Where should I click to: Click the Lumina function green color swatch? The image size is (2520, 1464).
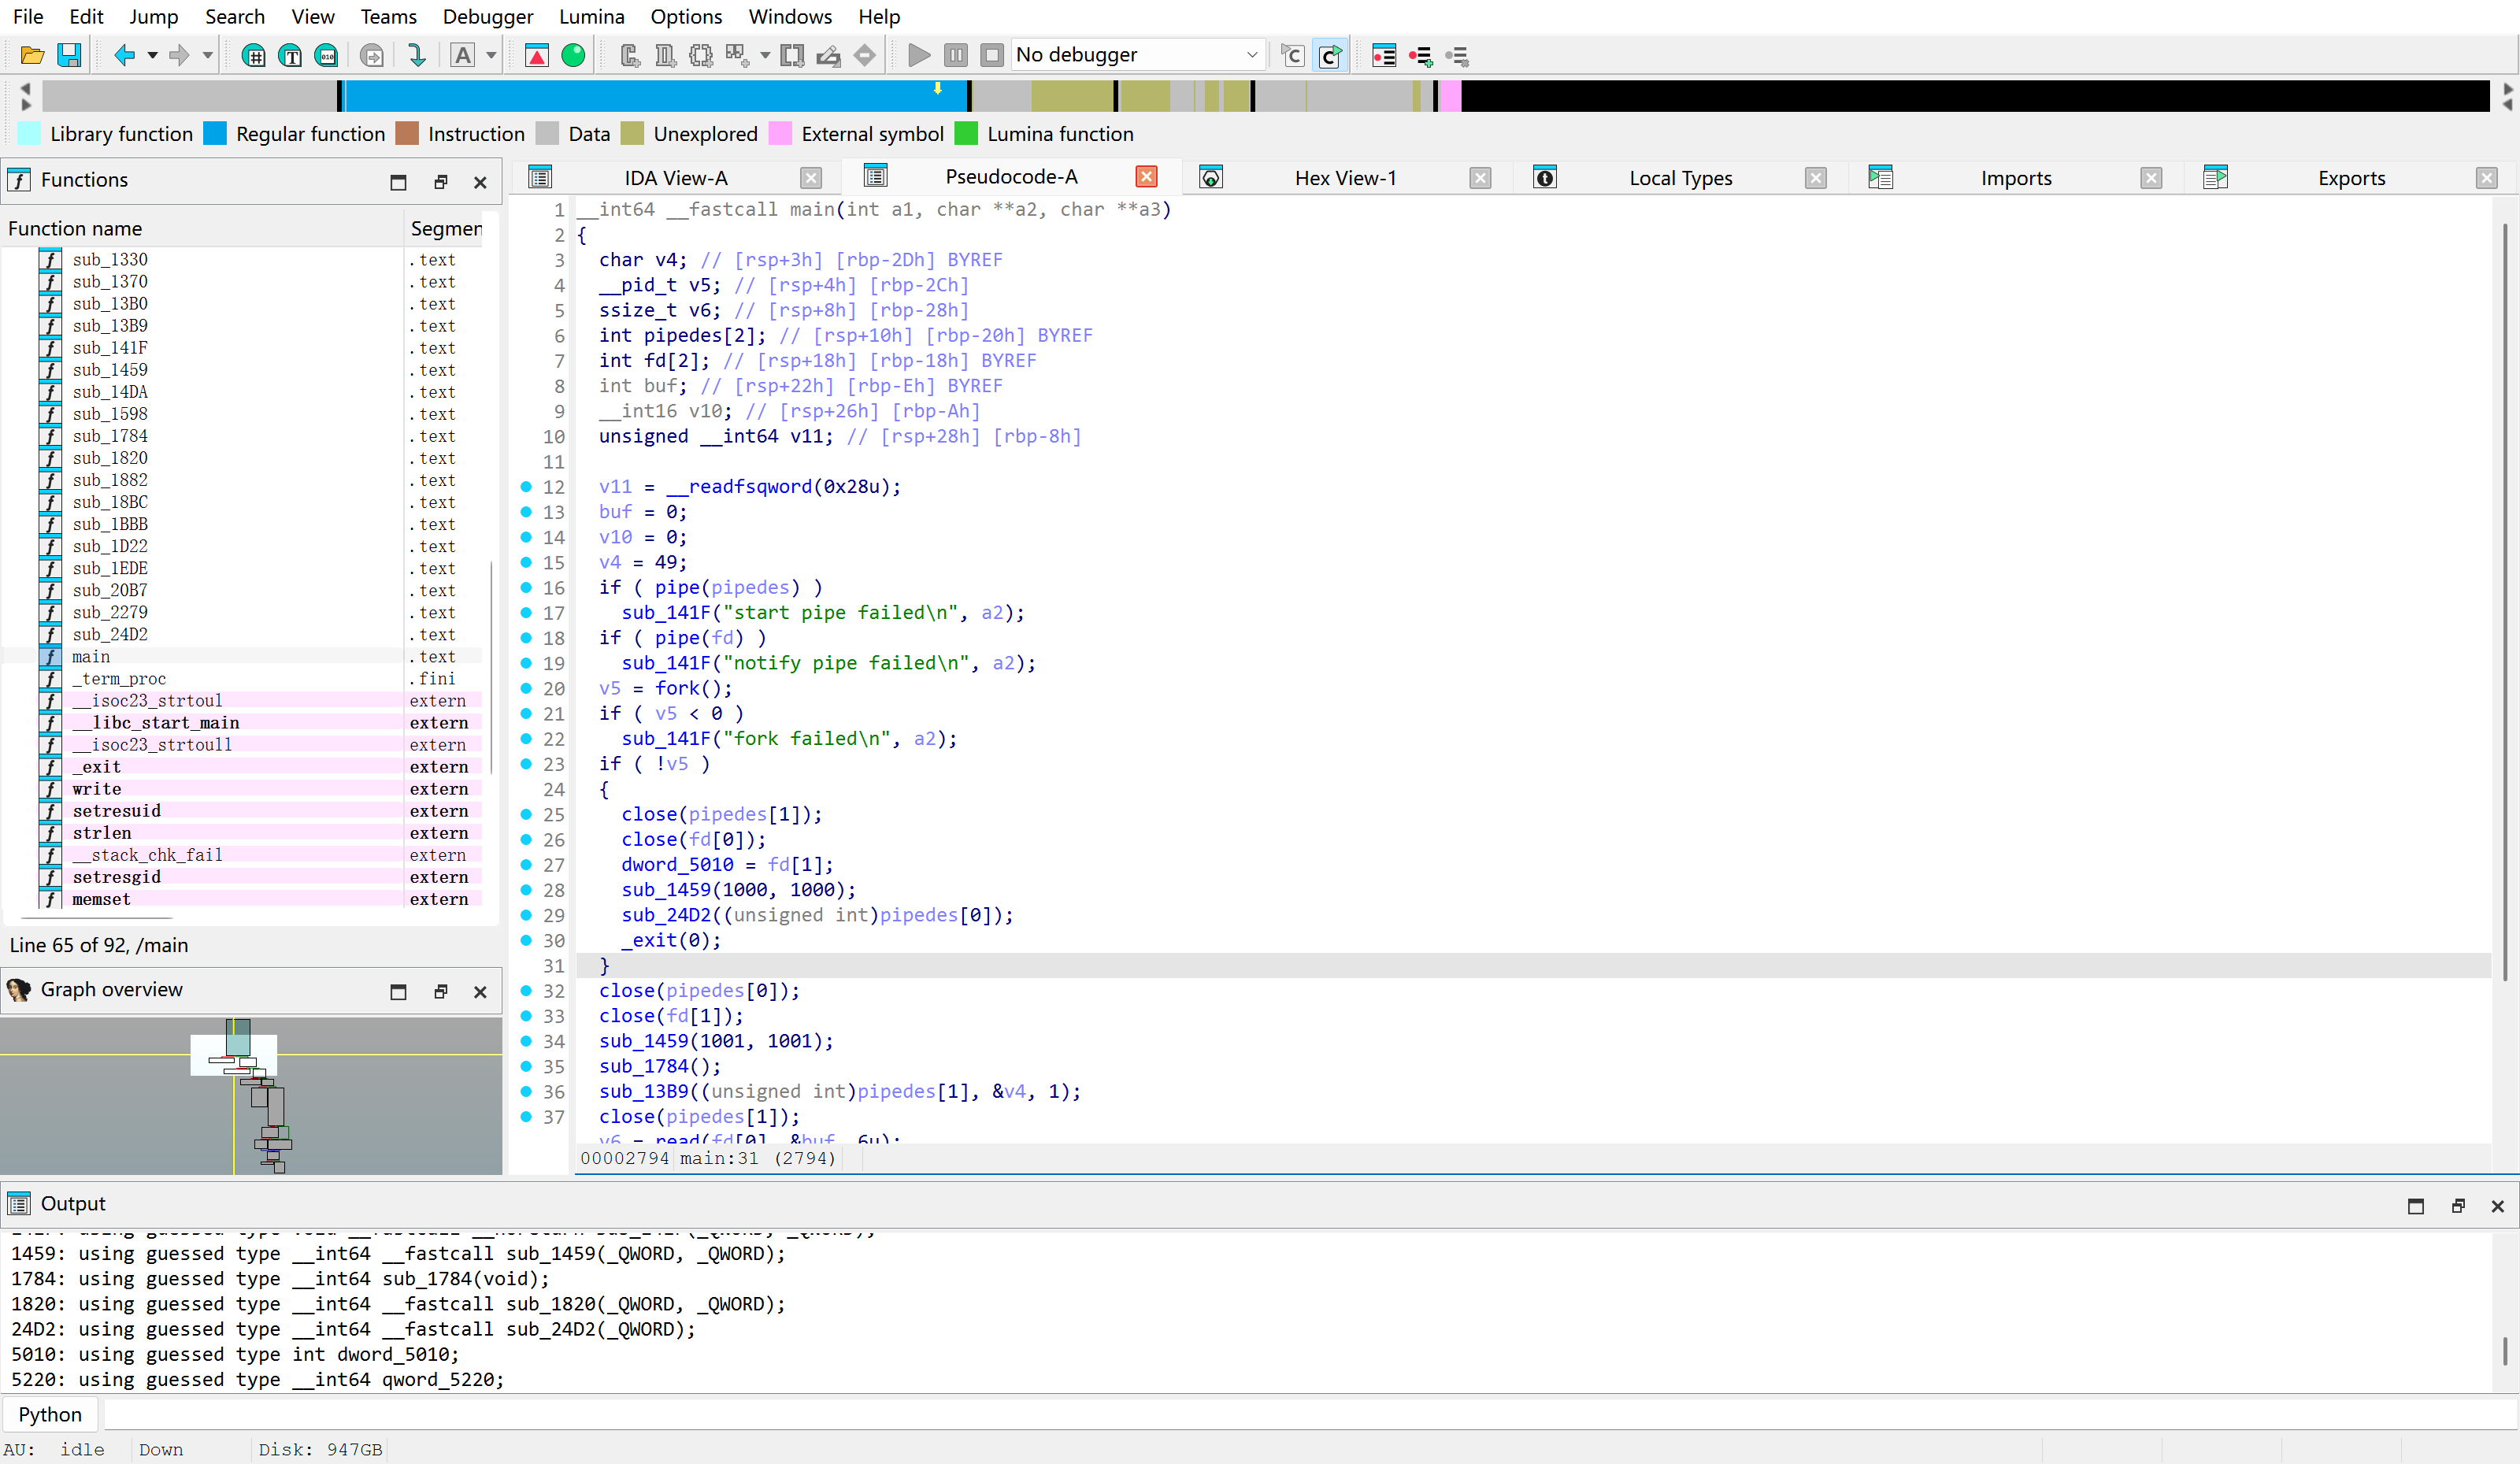click(967, 134)
